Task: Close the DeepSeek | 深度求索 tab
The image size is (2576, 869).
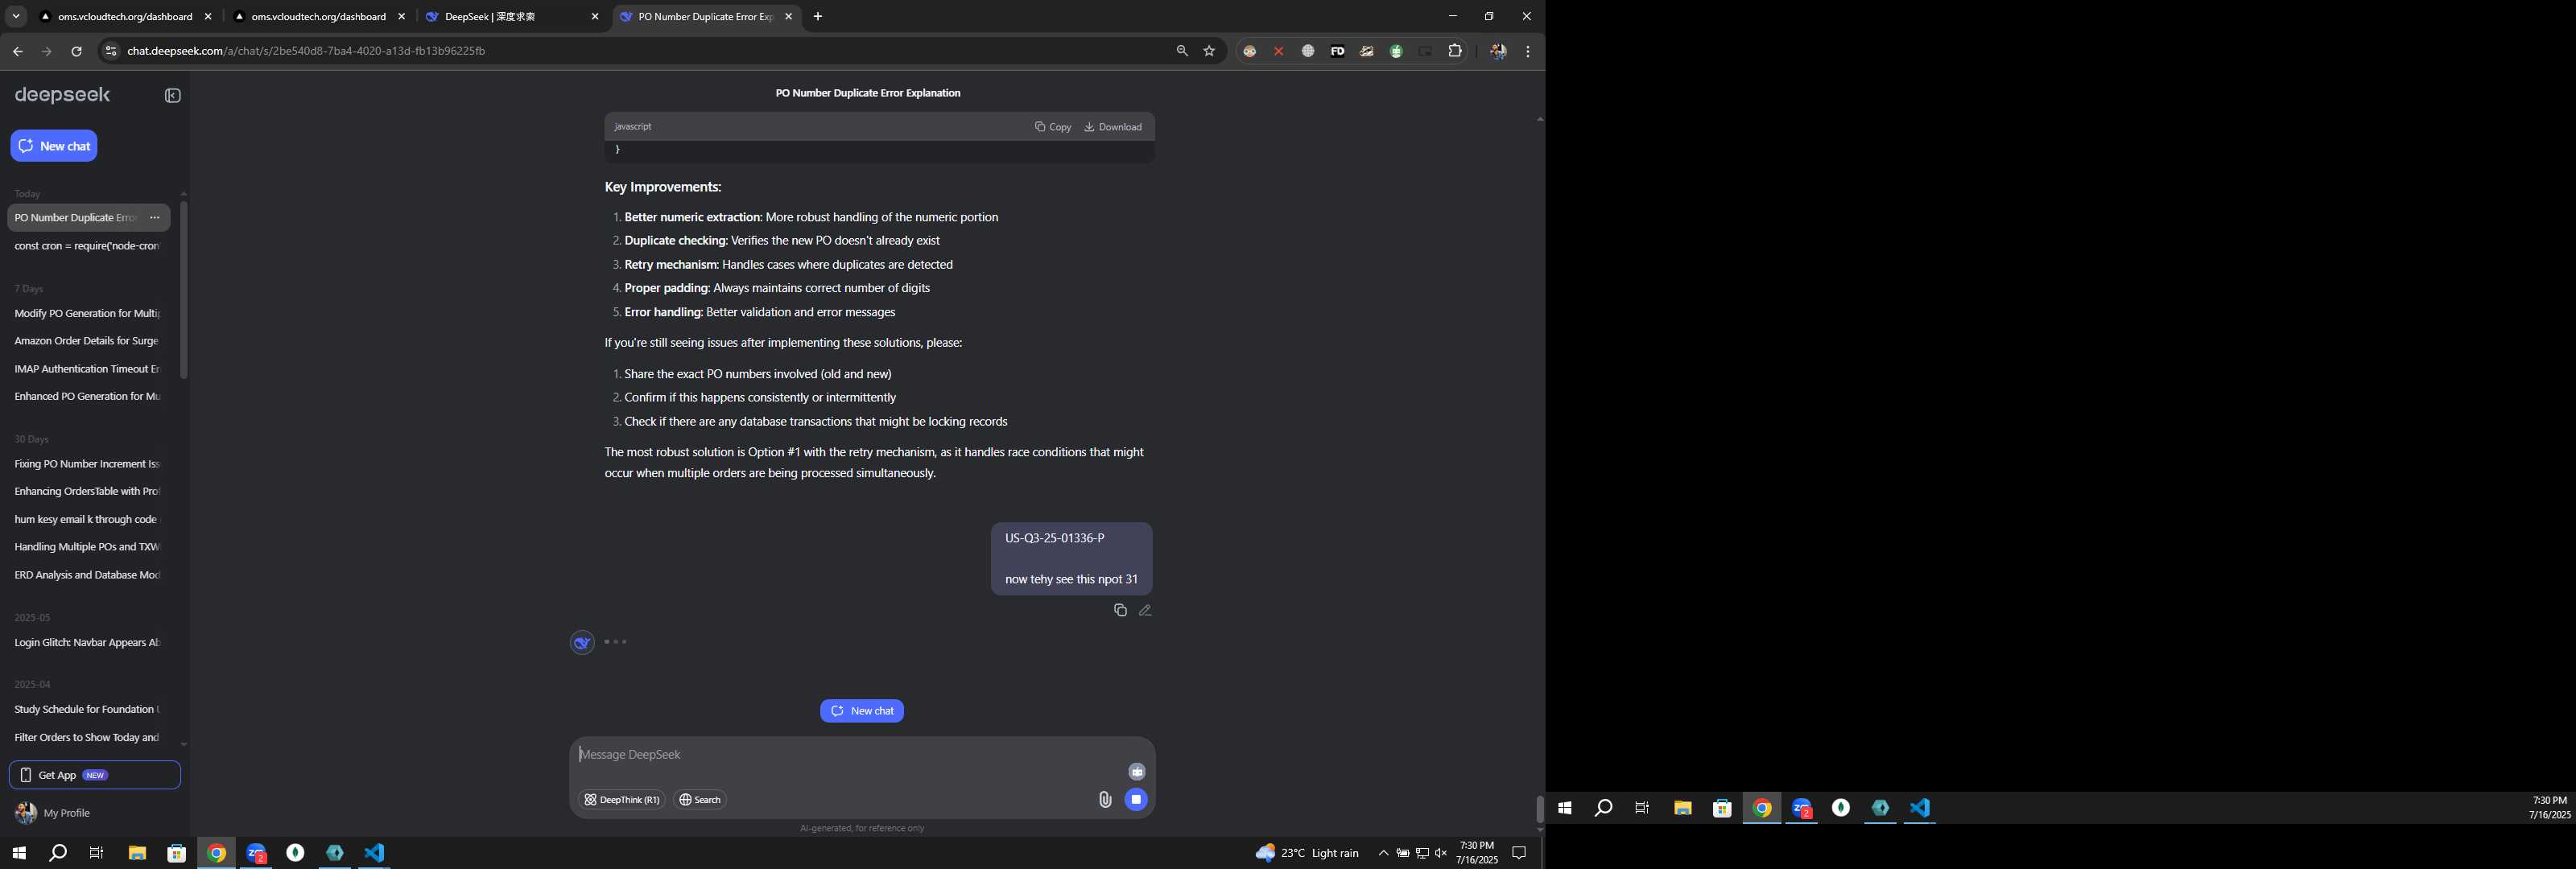Action: [x=595, y=17]
